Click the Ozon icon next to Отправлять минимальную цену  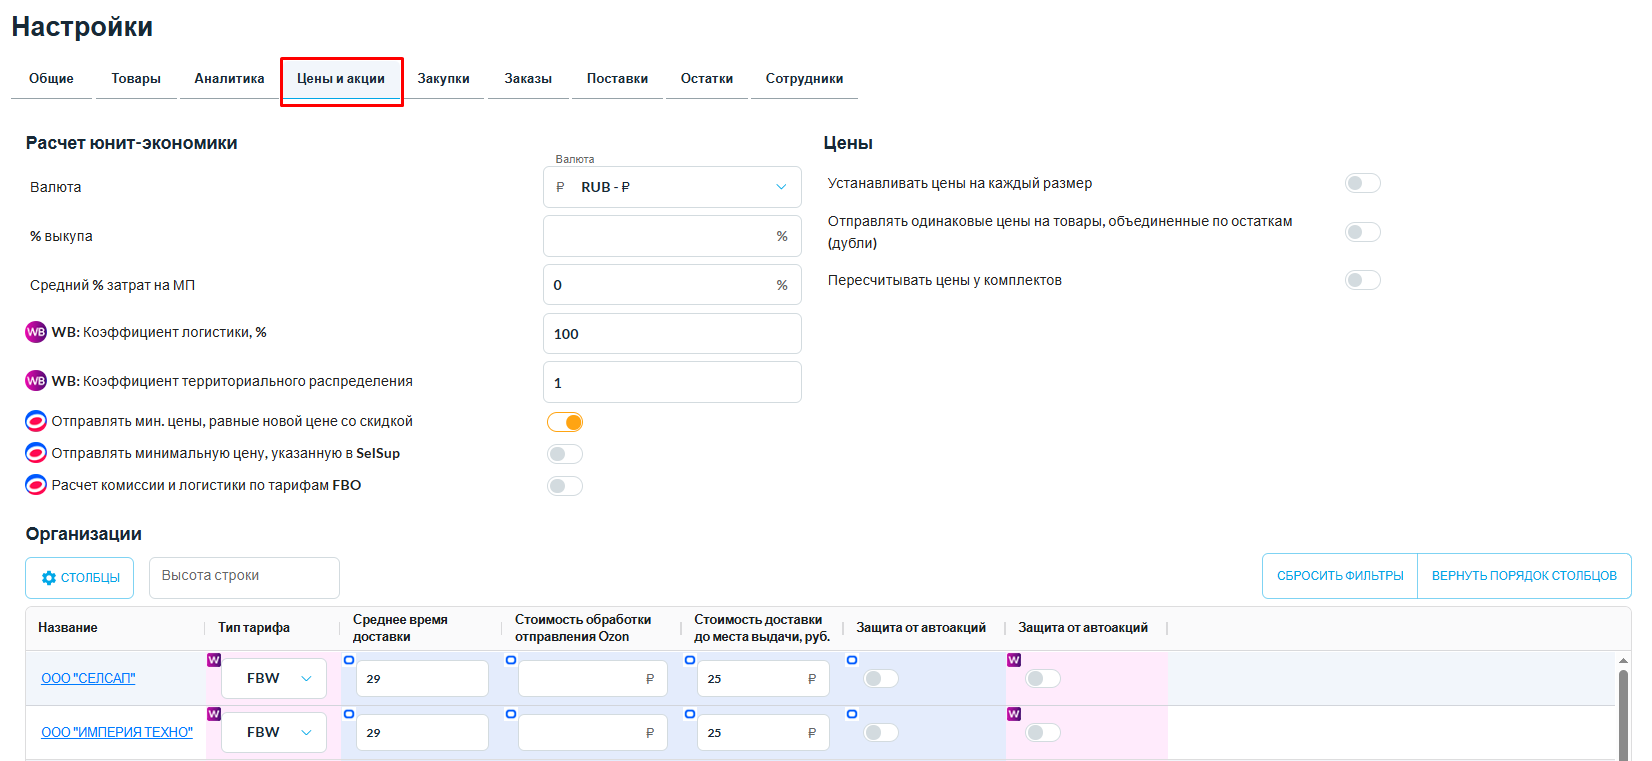[36, 453]
